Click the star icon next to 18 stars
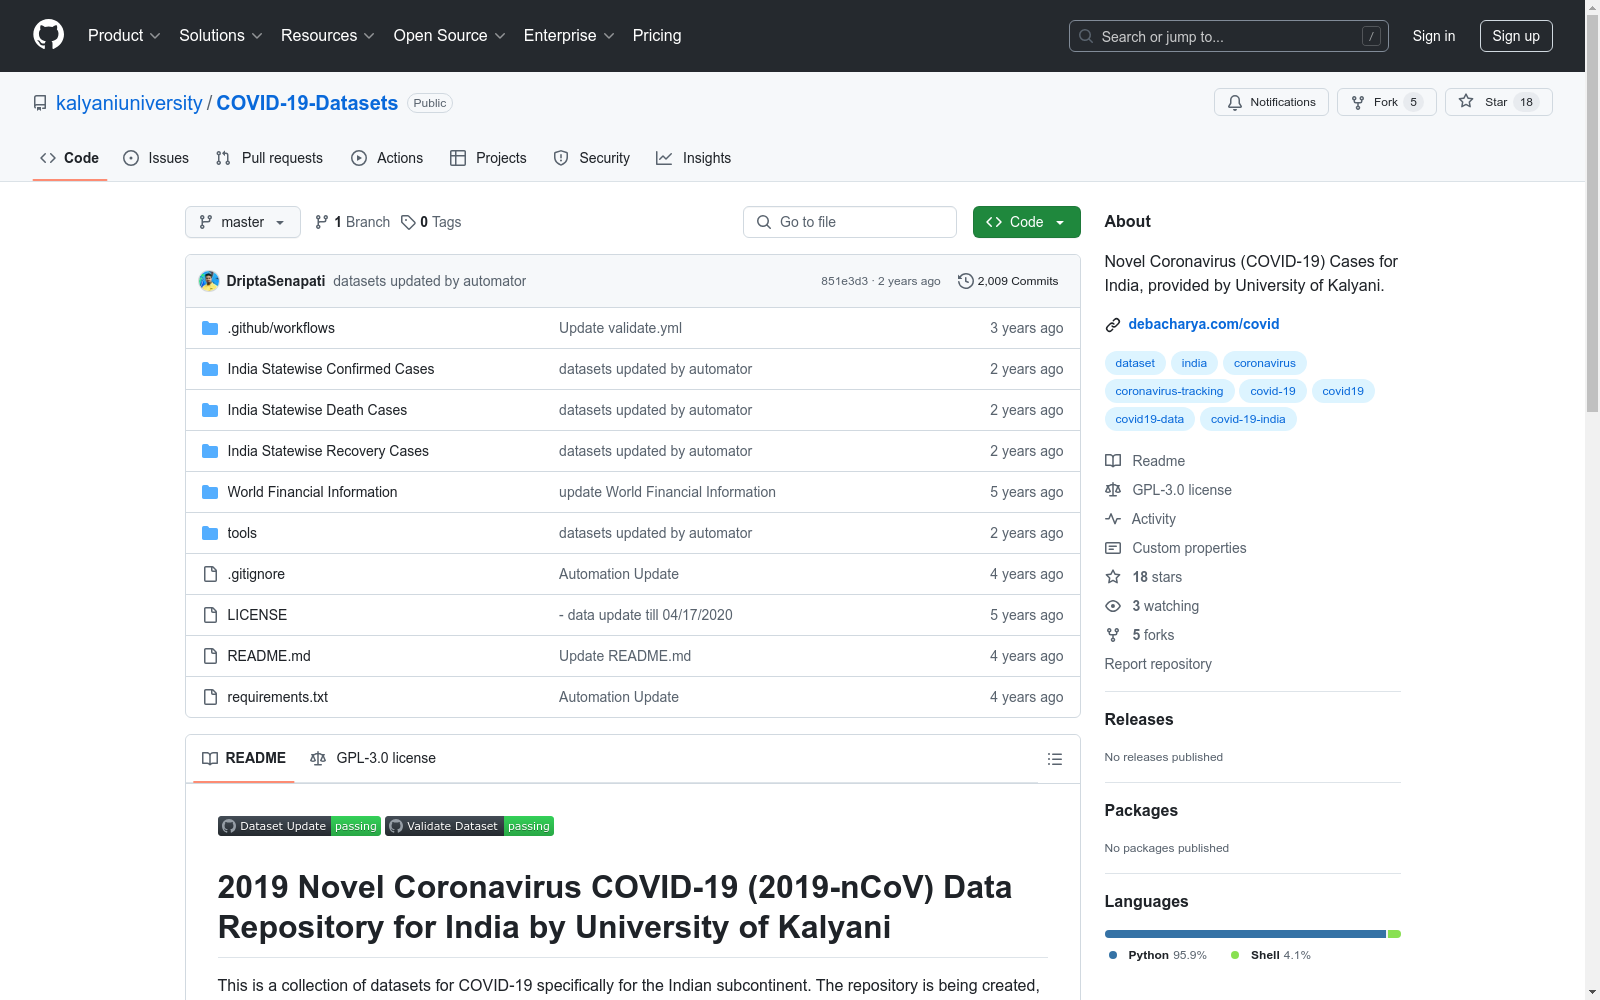 1113,577
